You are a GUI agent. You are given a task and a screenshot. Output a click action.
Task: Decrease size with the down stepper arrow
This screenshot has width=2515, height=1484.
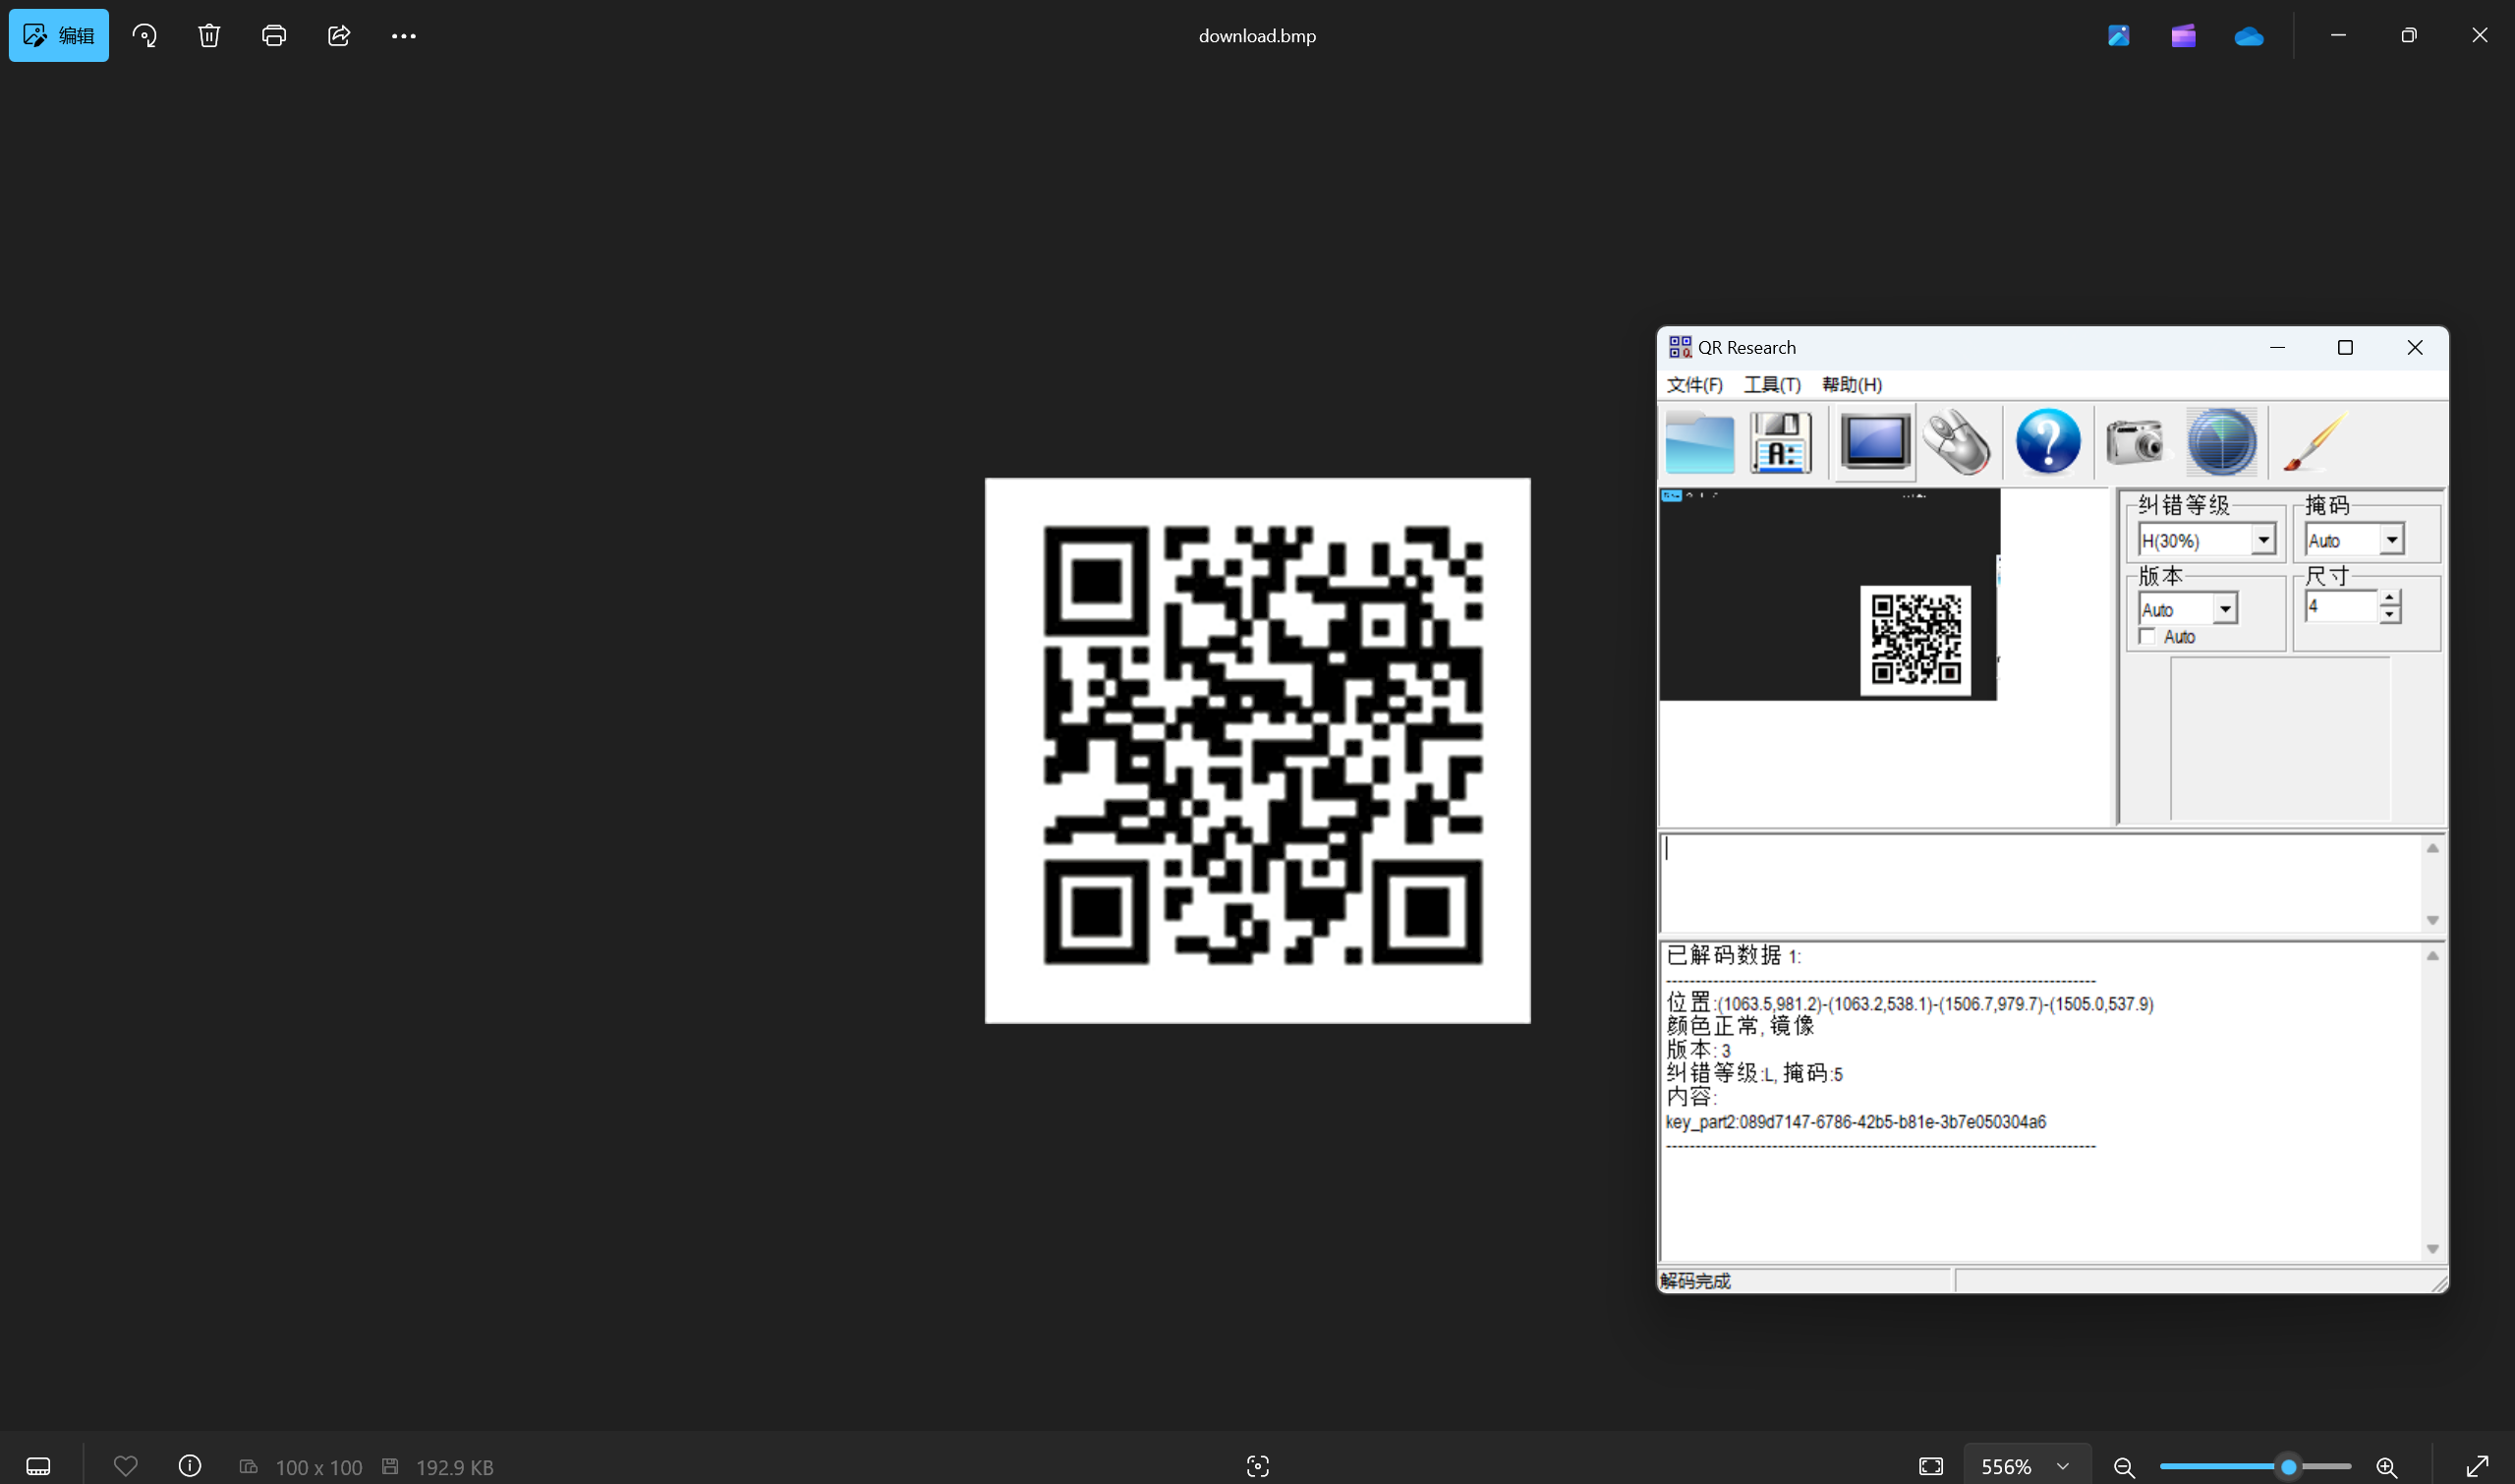click(2390, 615)
